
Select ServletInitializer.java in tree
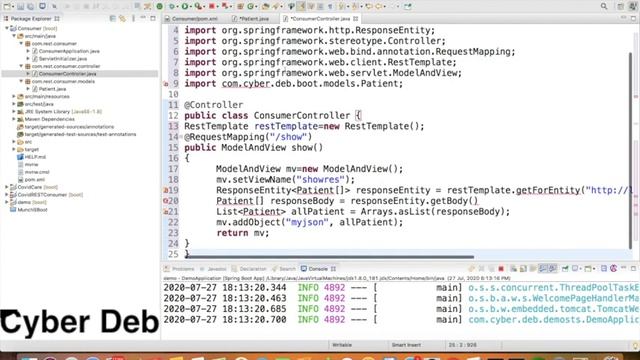(62, 59)
